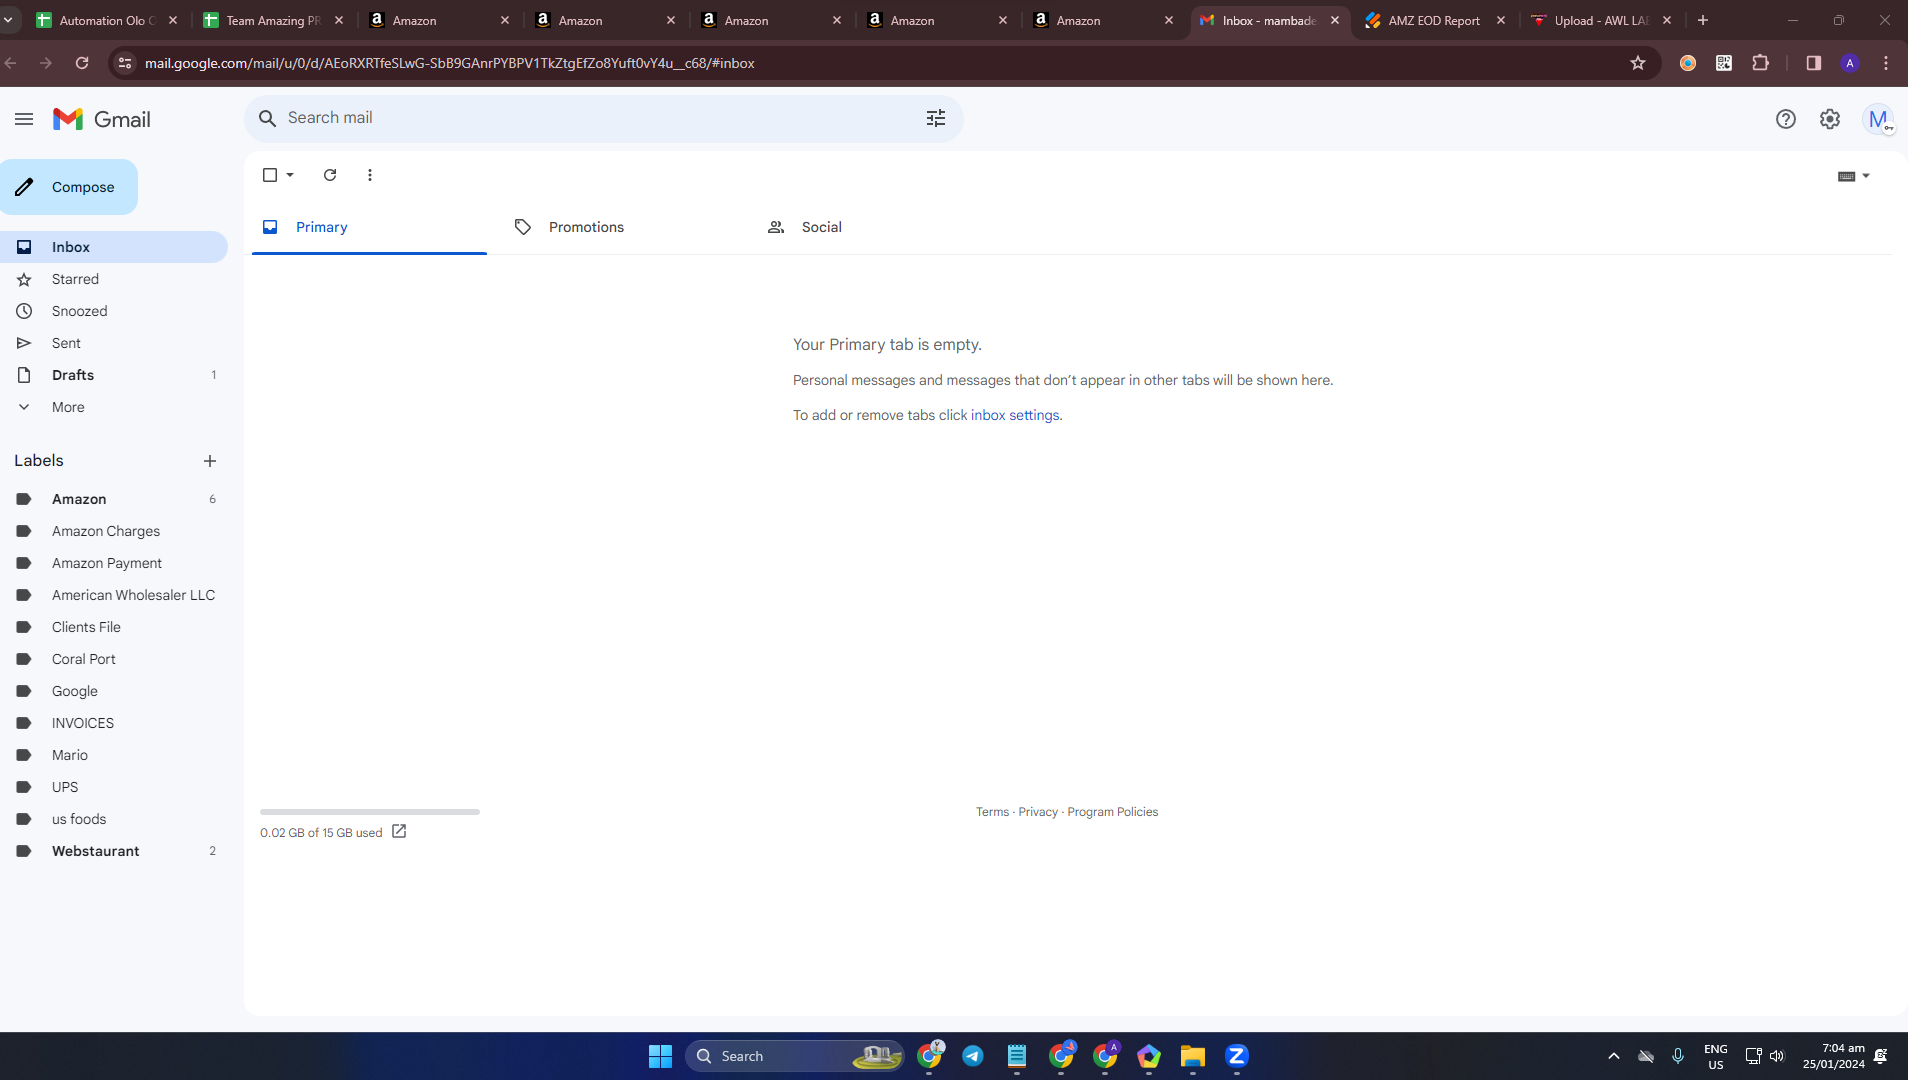Refresh the inbox mail list
1908x1080 pixels.
point(330,175)
